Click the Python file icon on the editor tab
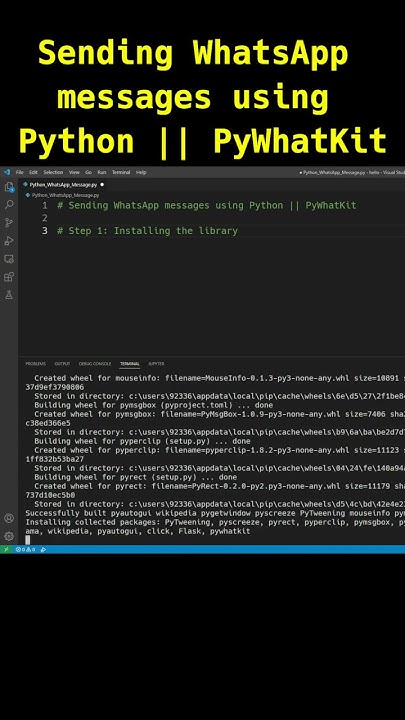 [x=25, y=185]
